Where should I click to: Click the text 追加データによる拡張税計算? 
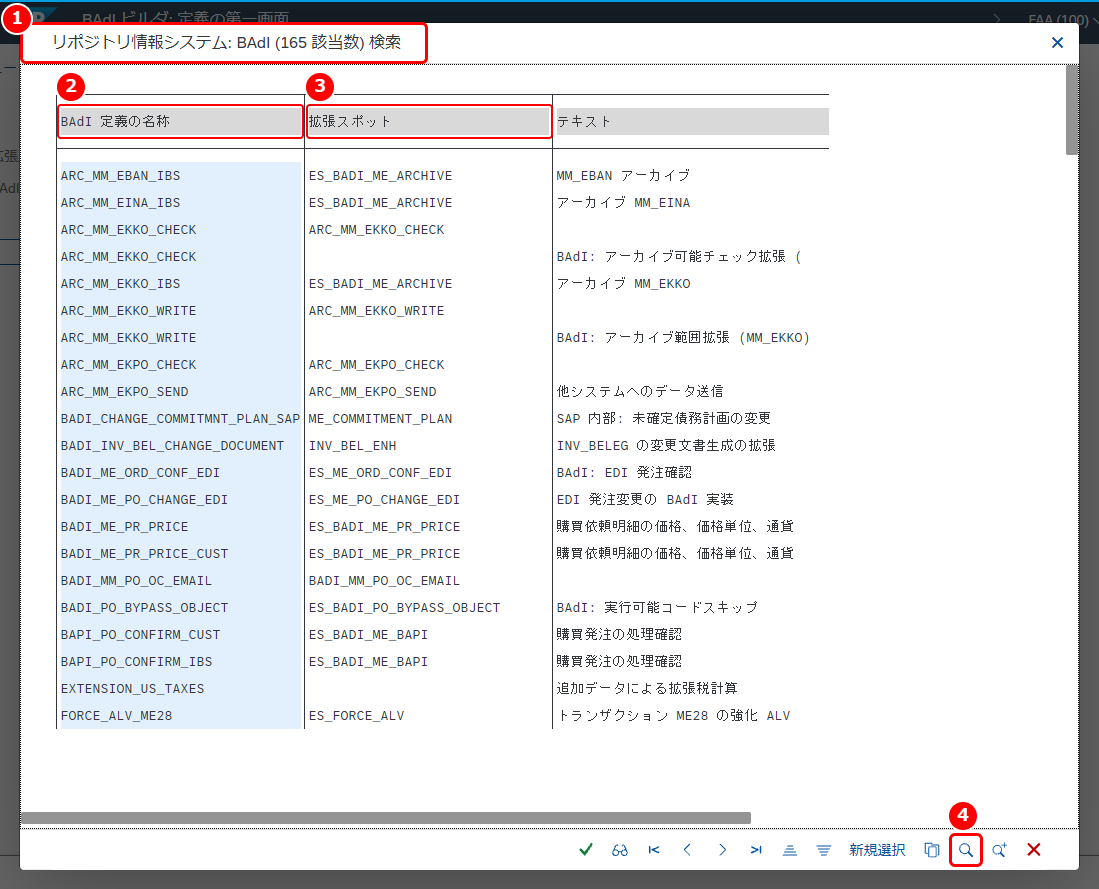(647, 688)
